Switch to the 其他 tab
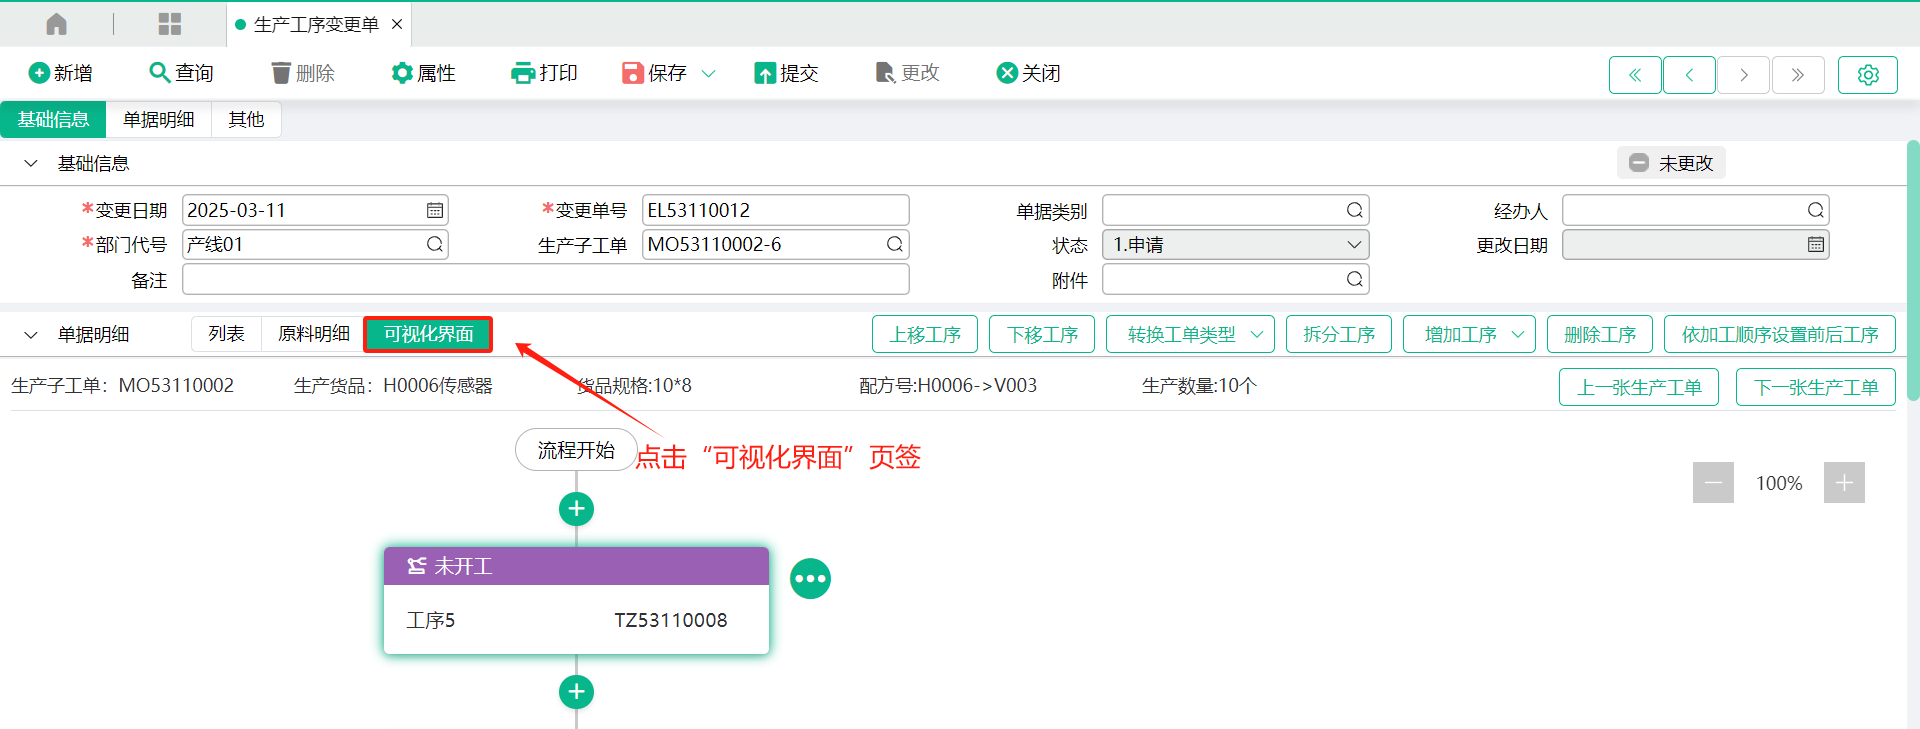 click(246, 120)
